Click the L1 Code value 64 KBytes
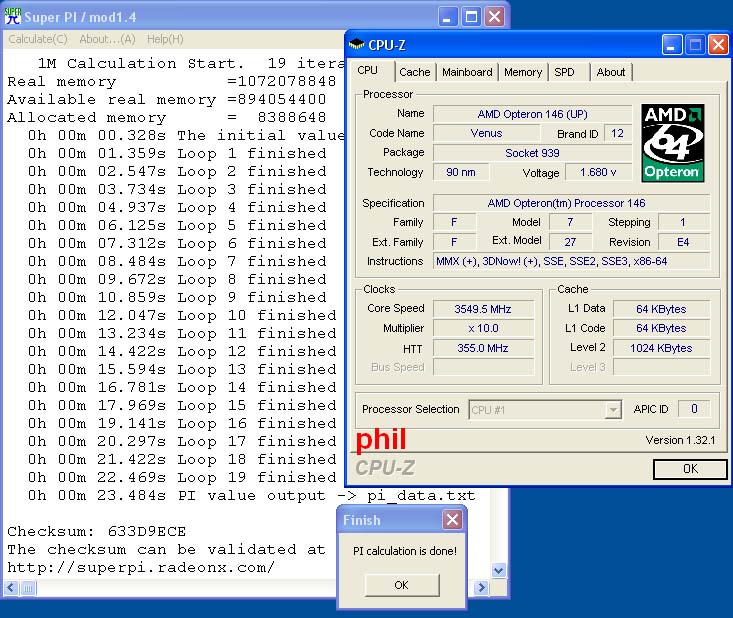The image size is (733, 618). (x=661, y=328)
